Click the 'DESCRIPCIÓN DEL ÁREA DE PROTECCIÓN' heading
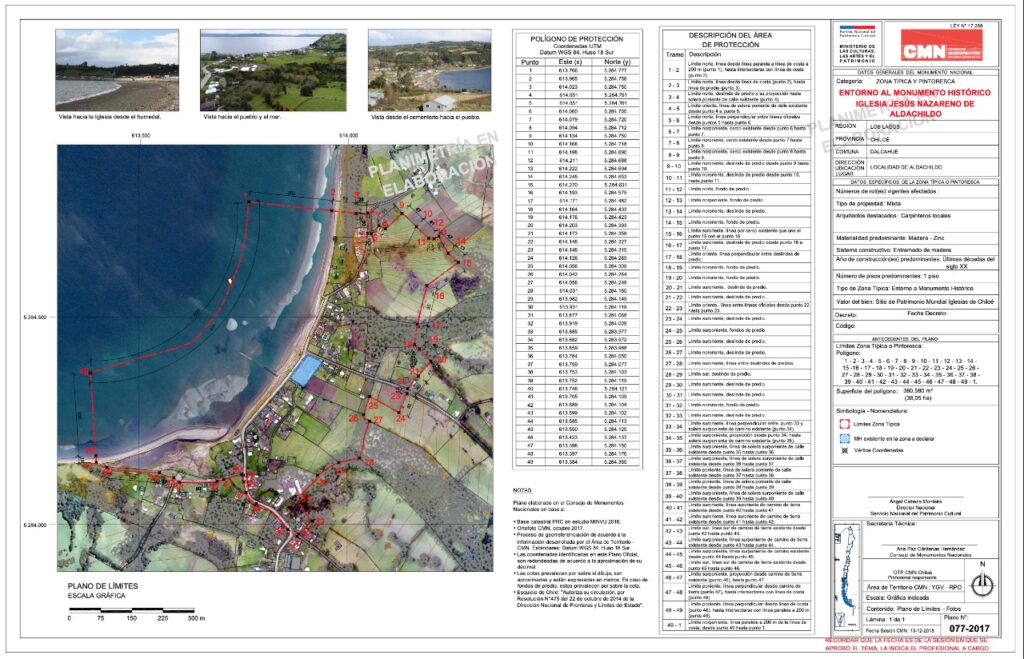This screenshot has height=659, width=1024. click(730, 40)
